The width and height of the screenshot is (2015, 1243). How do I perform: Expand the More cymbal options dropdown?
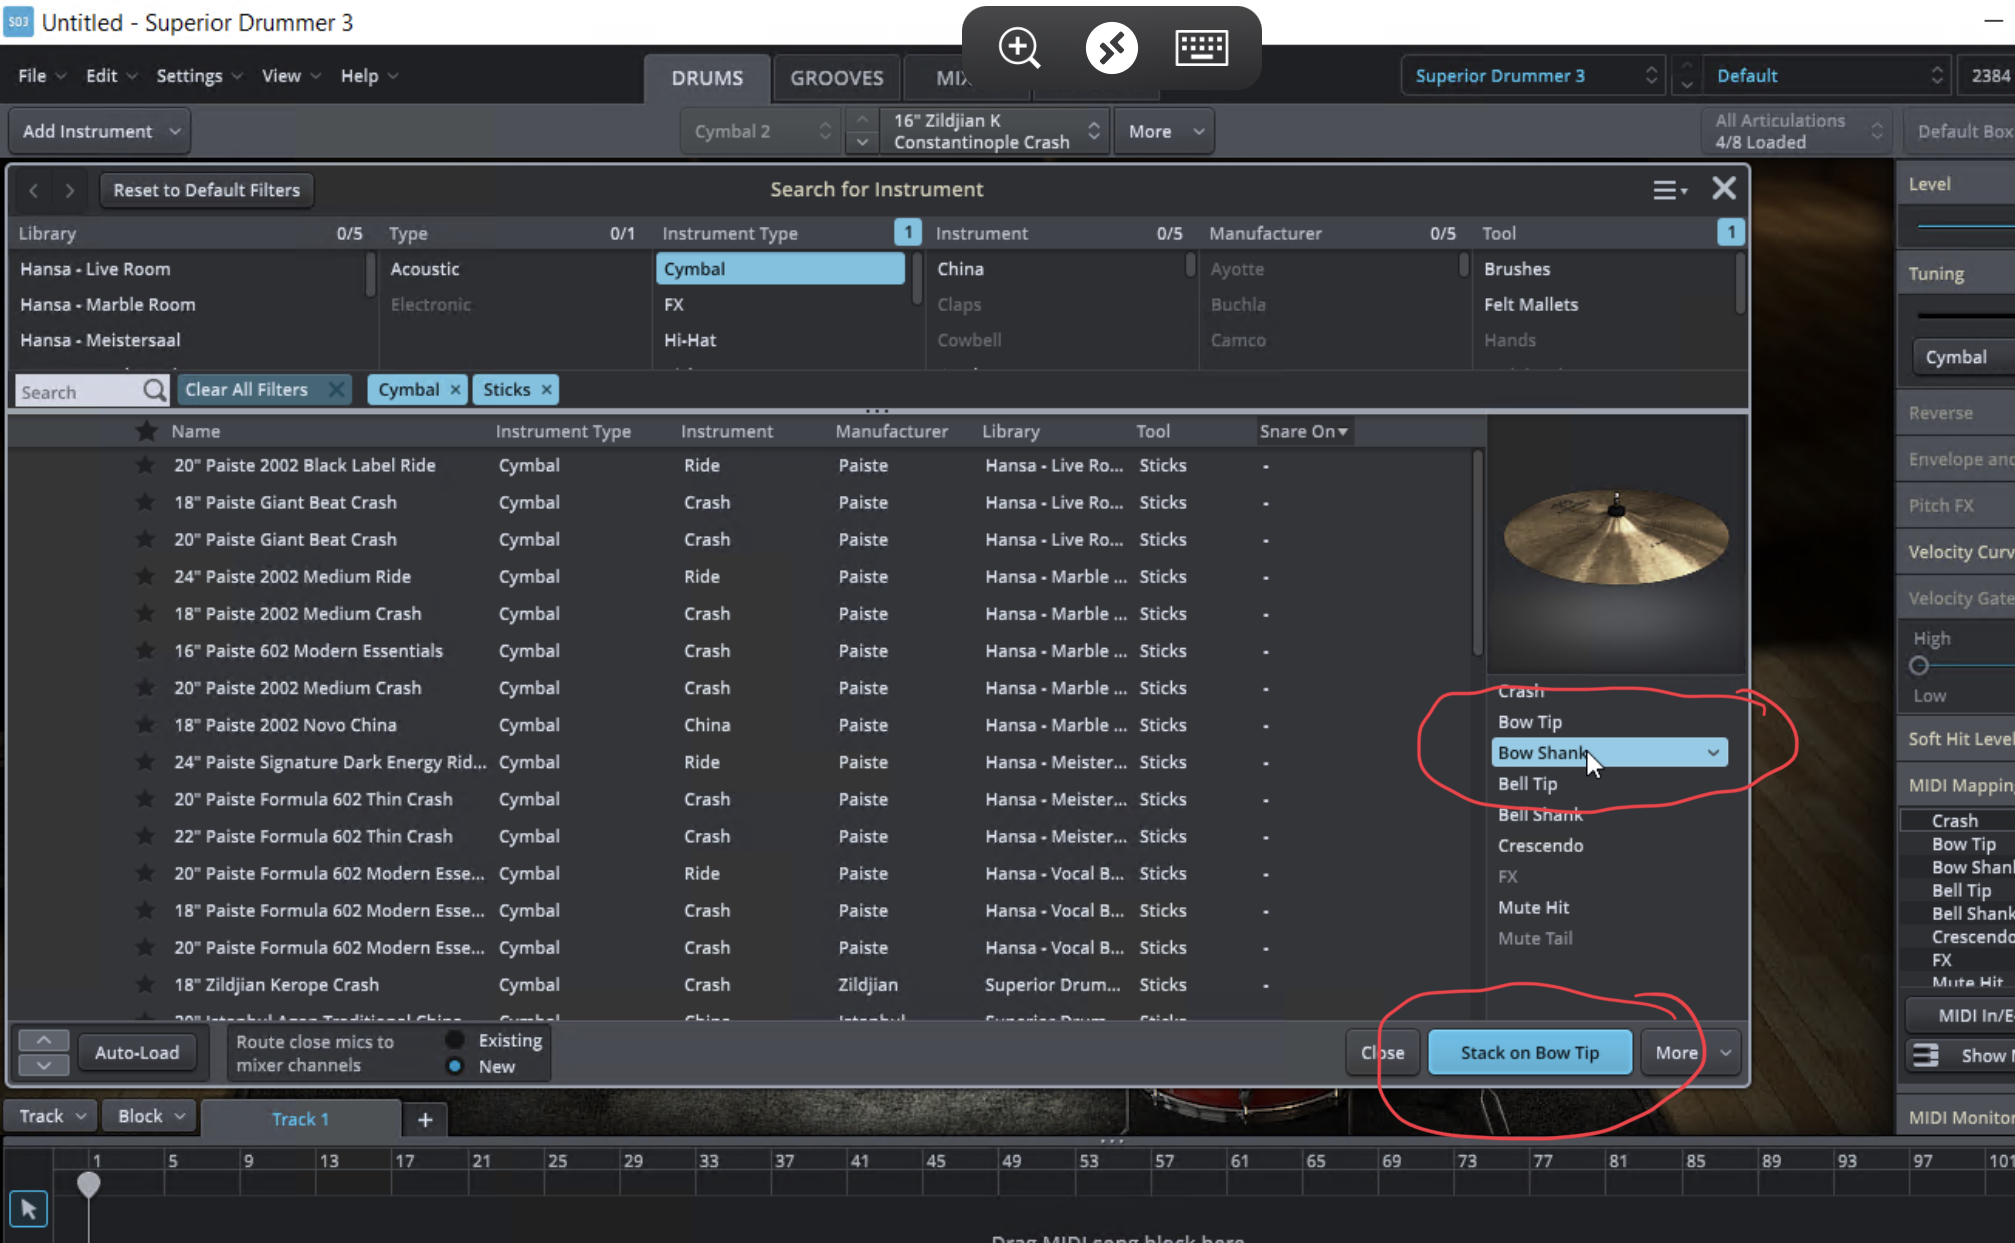pos(1724,1052)
